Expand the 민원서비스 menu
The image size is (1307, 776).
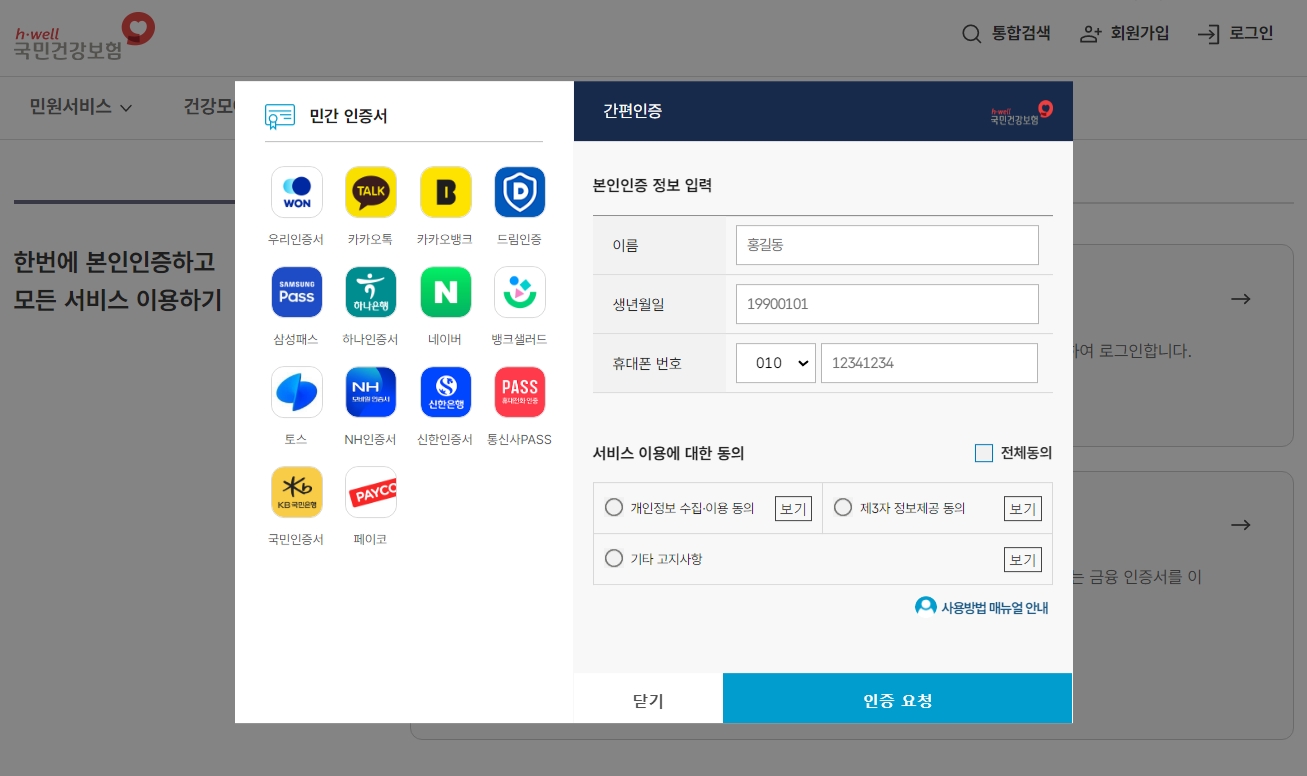[81, 107]
